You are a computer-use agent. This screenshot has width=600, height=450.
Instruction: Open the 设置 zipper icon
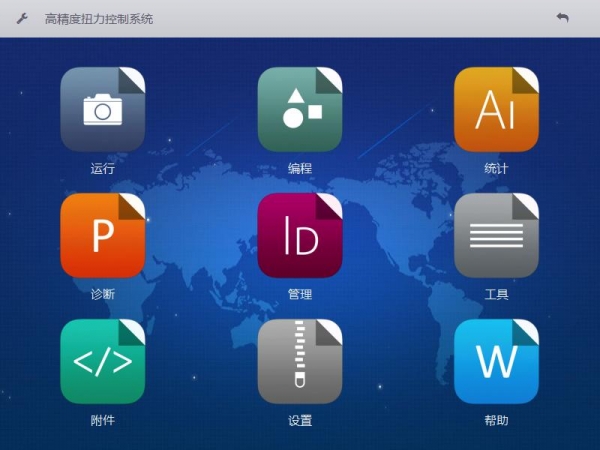coord(300,362)
